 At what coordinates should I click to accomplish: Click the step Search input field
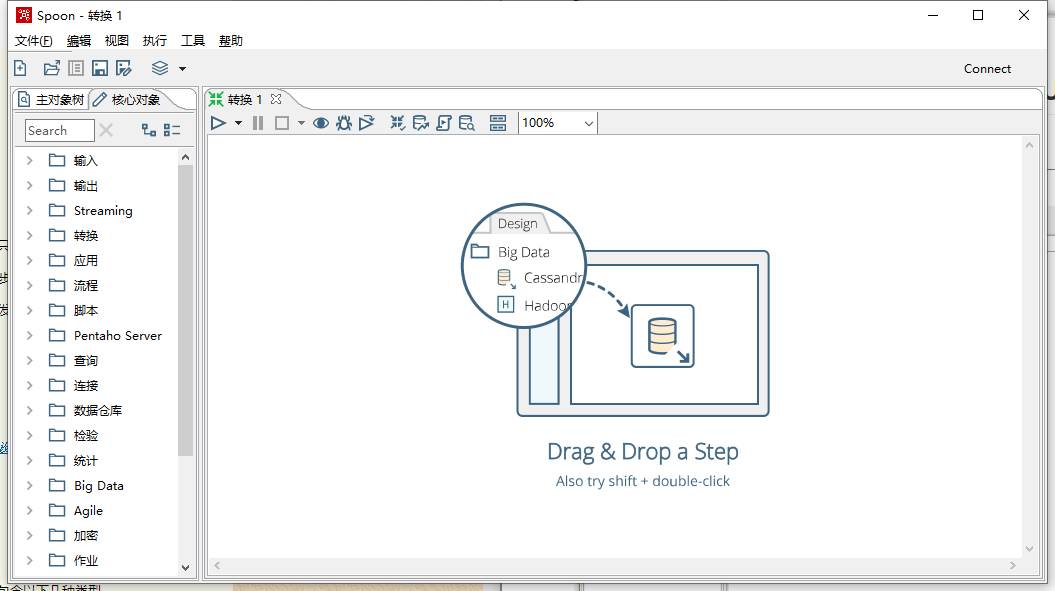[x=59, y=131]
